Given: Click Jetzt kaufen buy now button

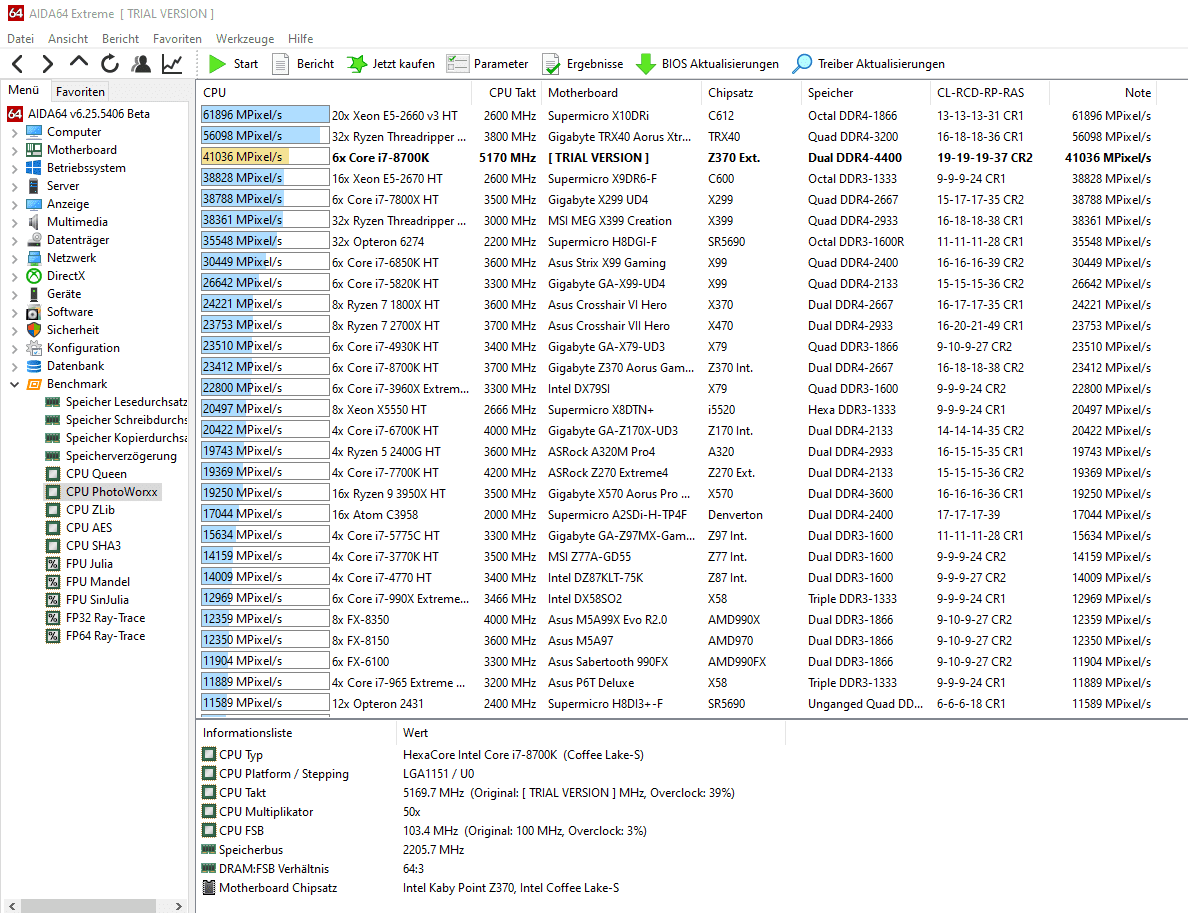Looking at the screenshot, I should (391, 64).
